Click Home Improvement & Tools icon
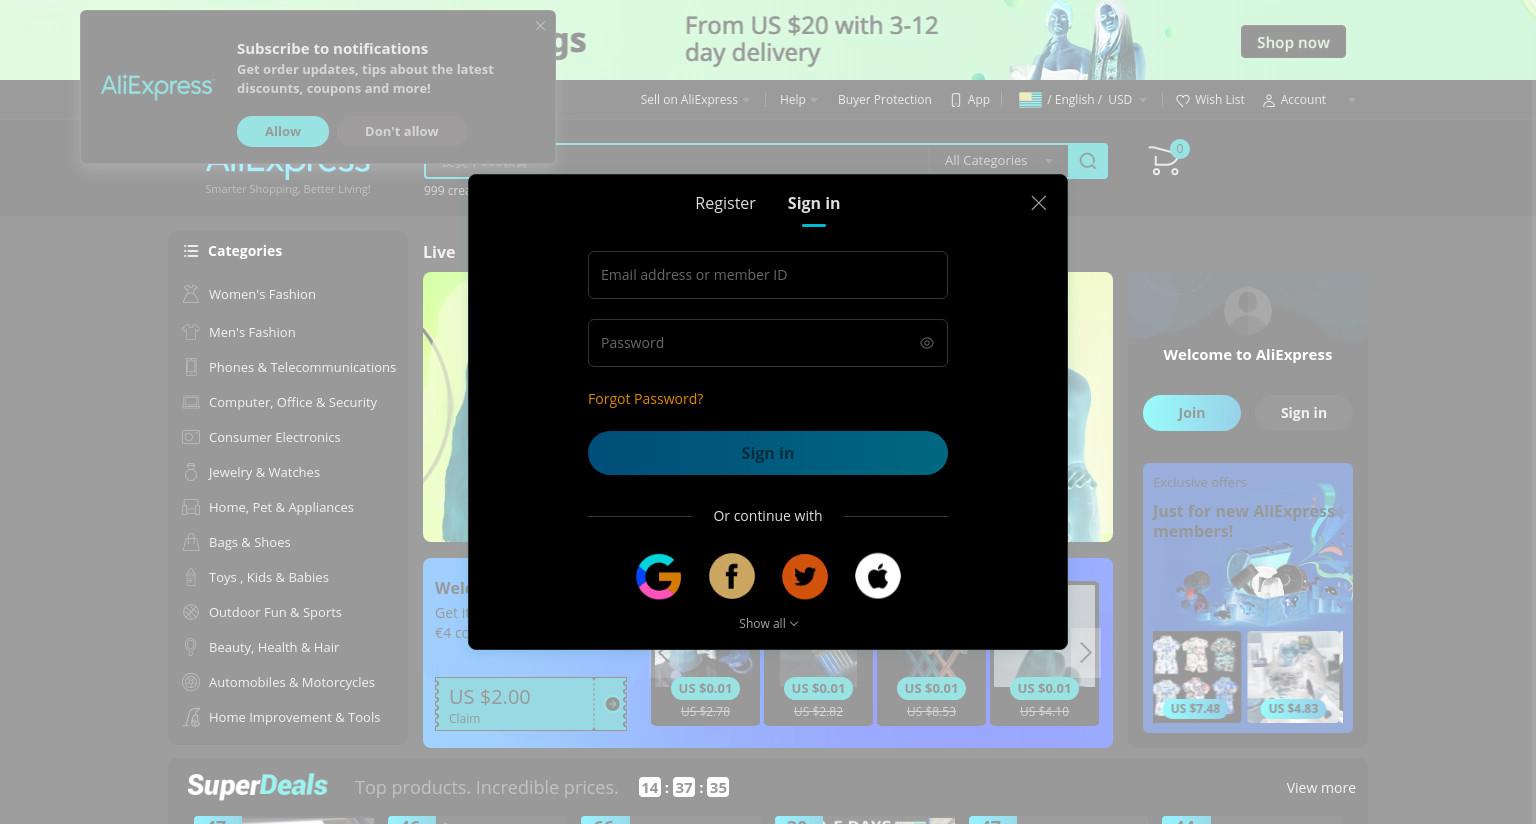1536x824 pixels. pyautogui.click(x=191, y=717)
